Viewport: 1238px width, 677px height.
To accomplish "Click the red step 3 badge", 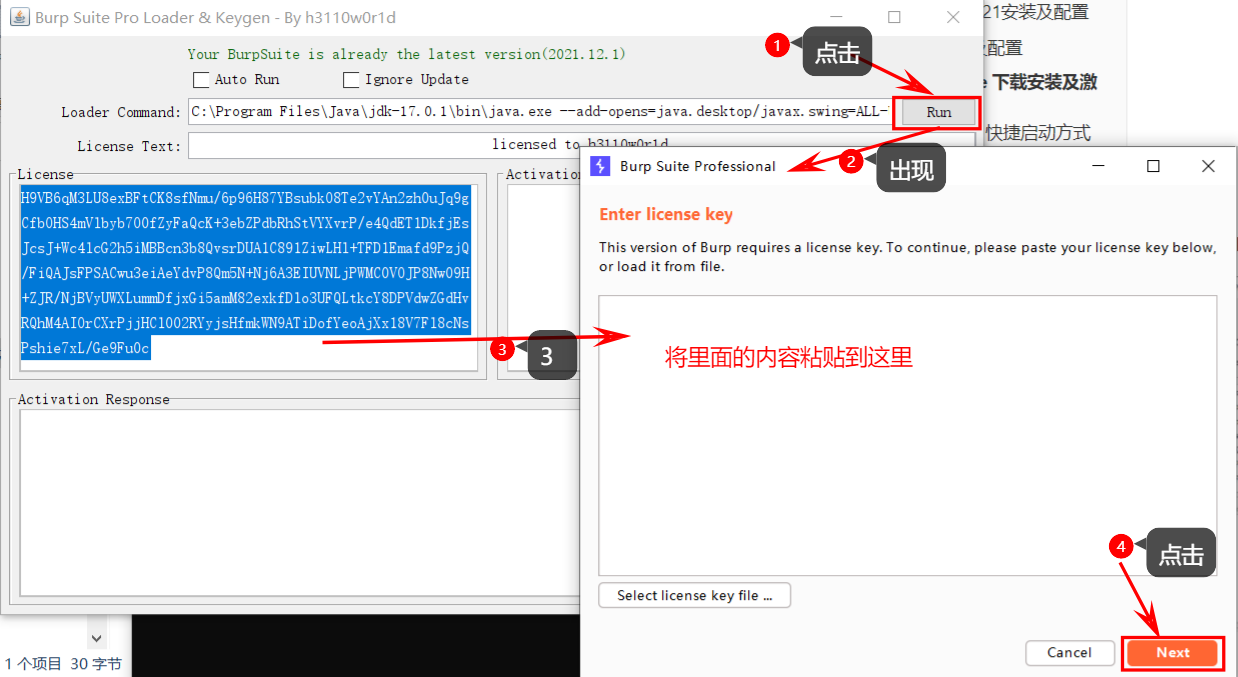I will pos(503,349).
